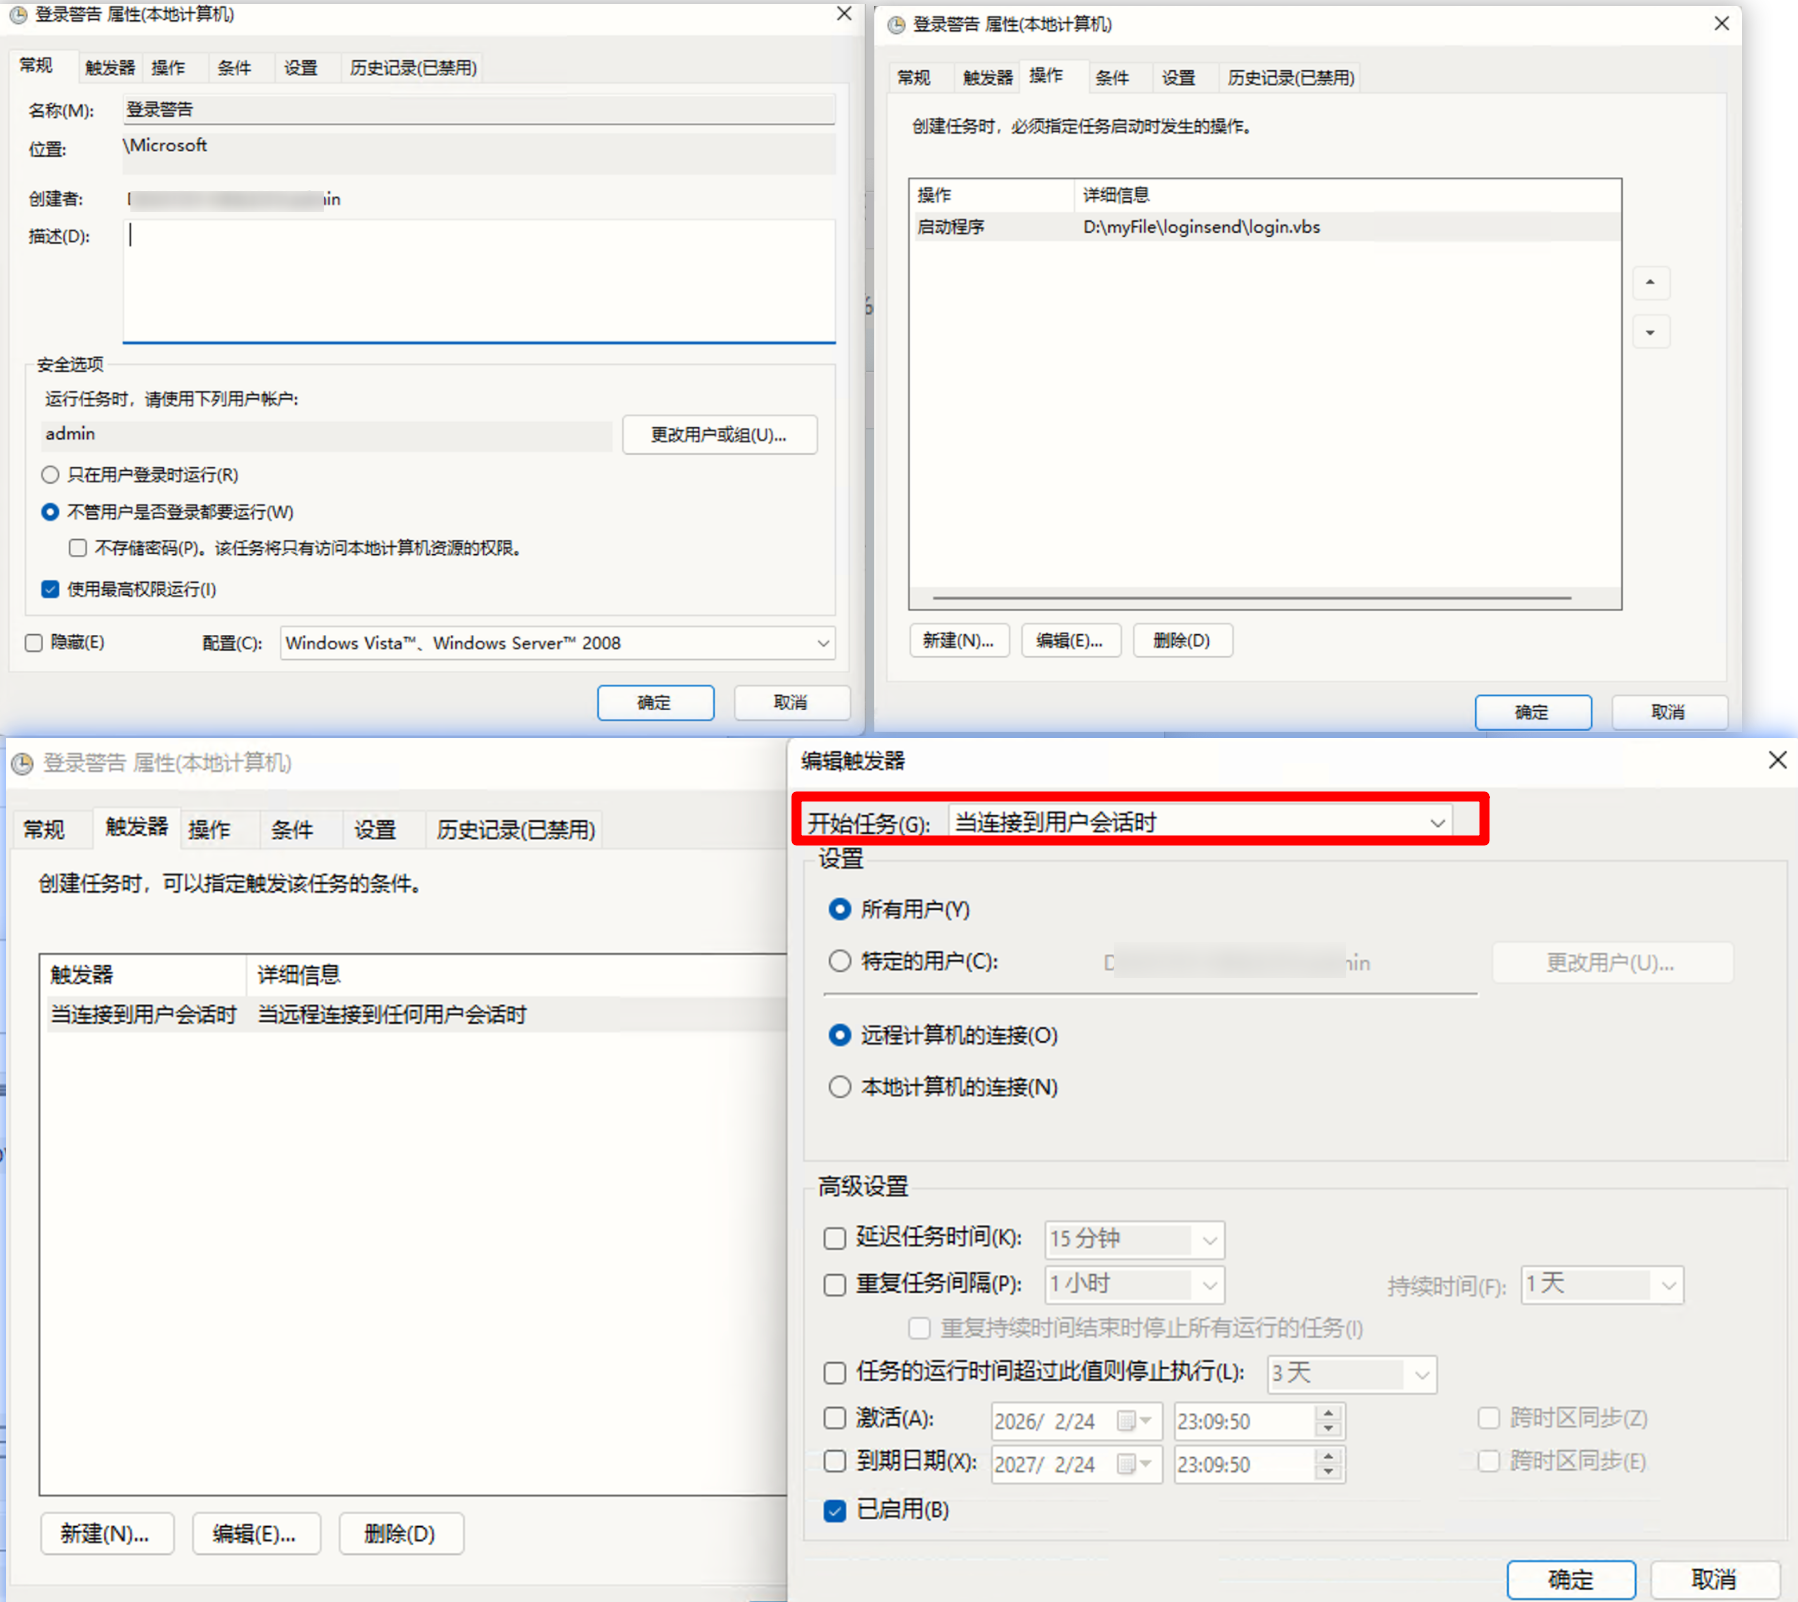Open the 开始任务 trigger dropdown

[x=1438, y=822]
